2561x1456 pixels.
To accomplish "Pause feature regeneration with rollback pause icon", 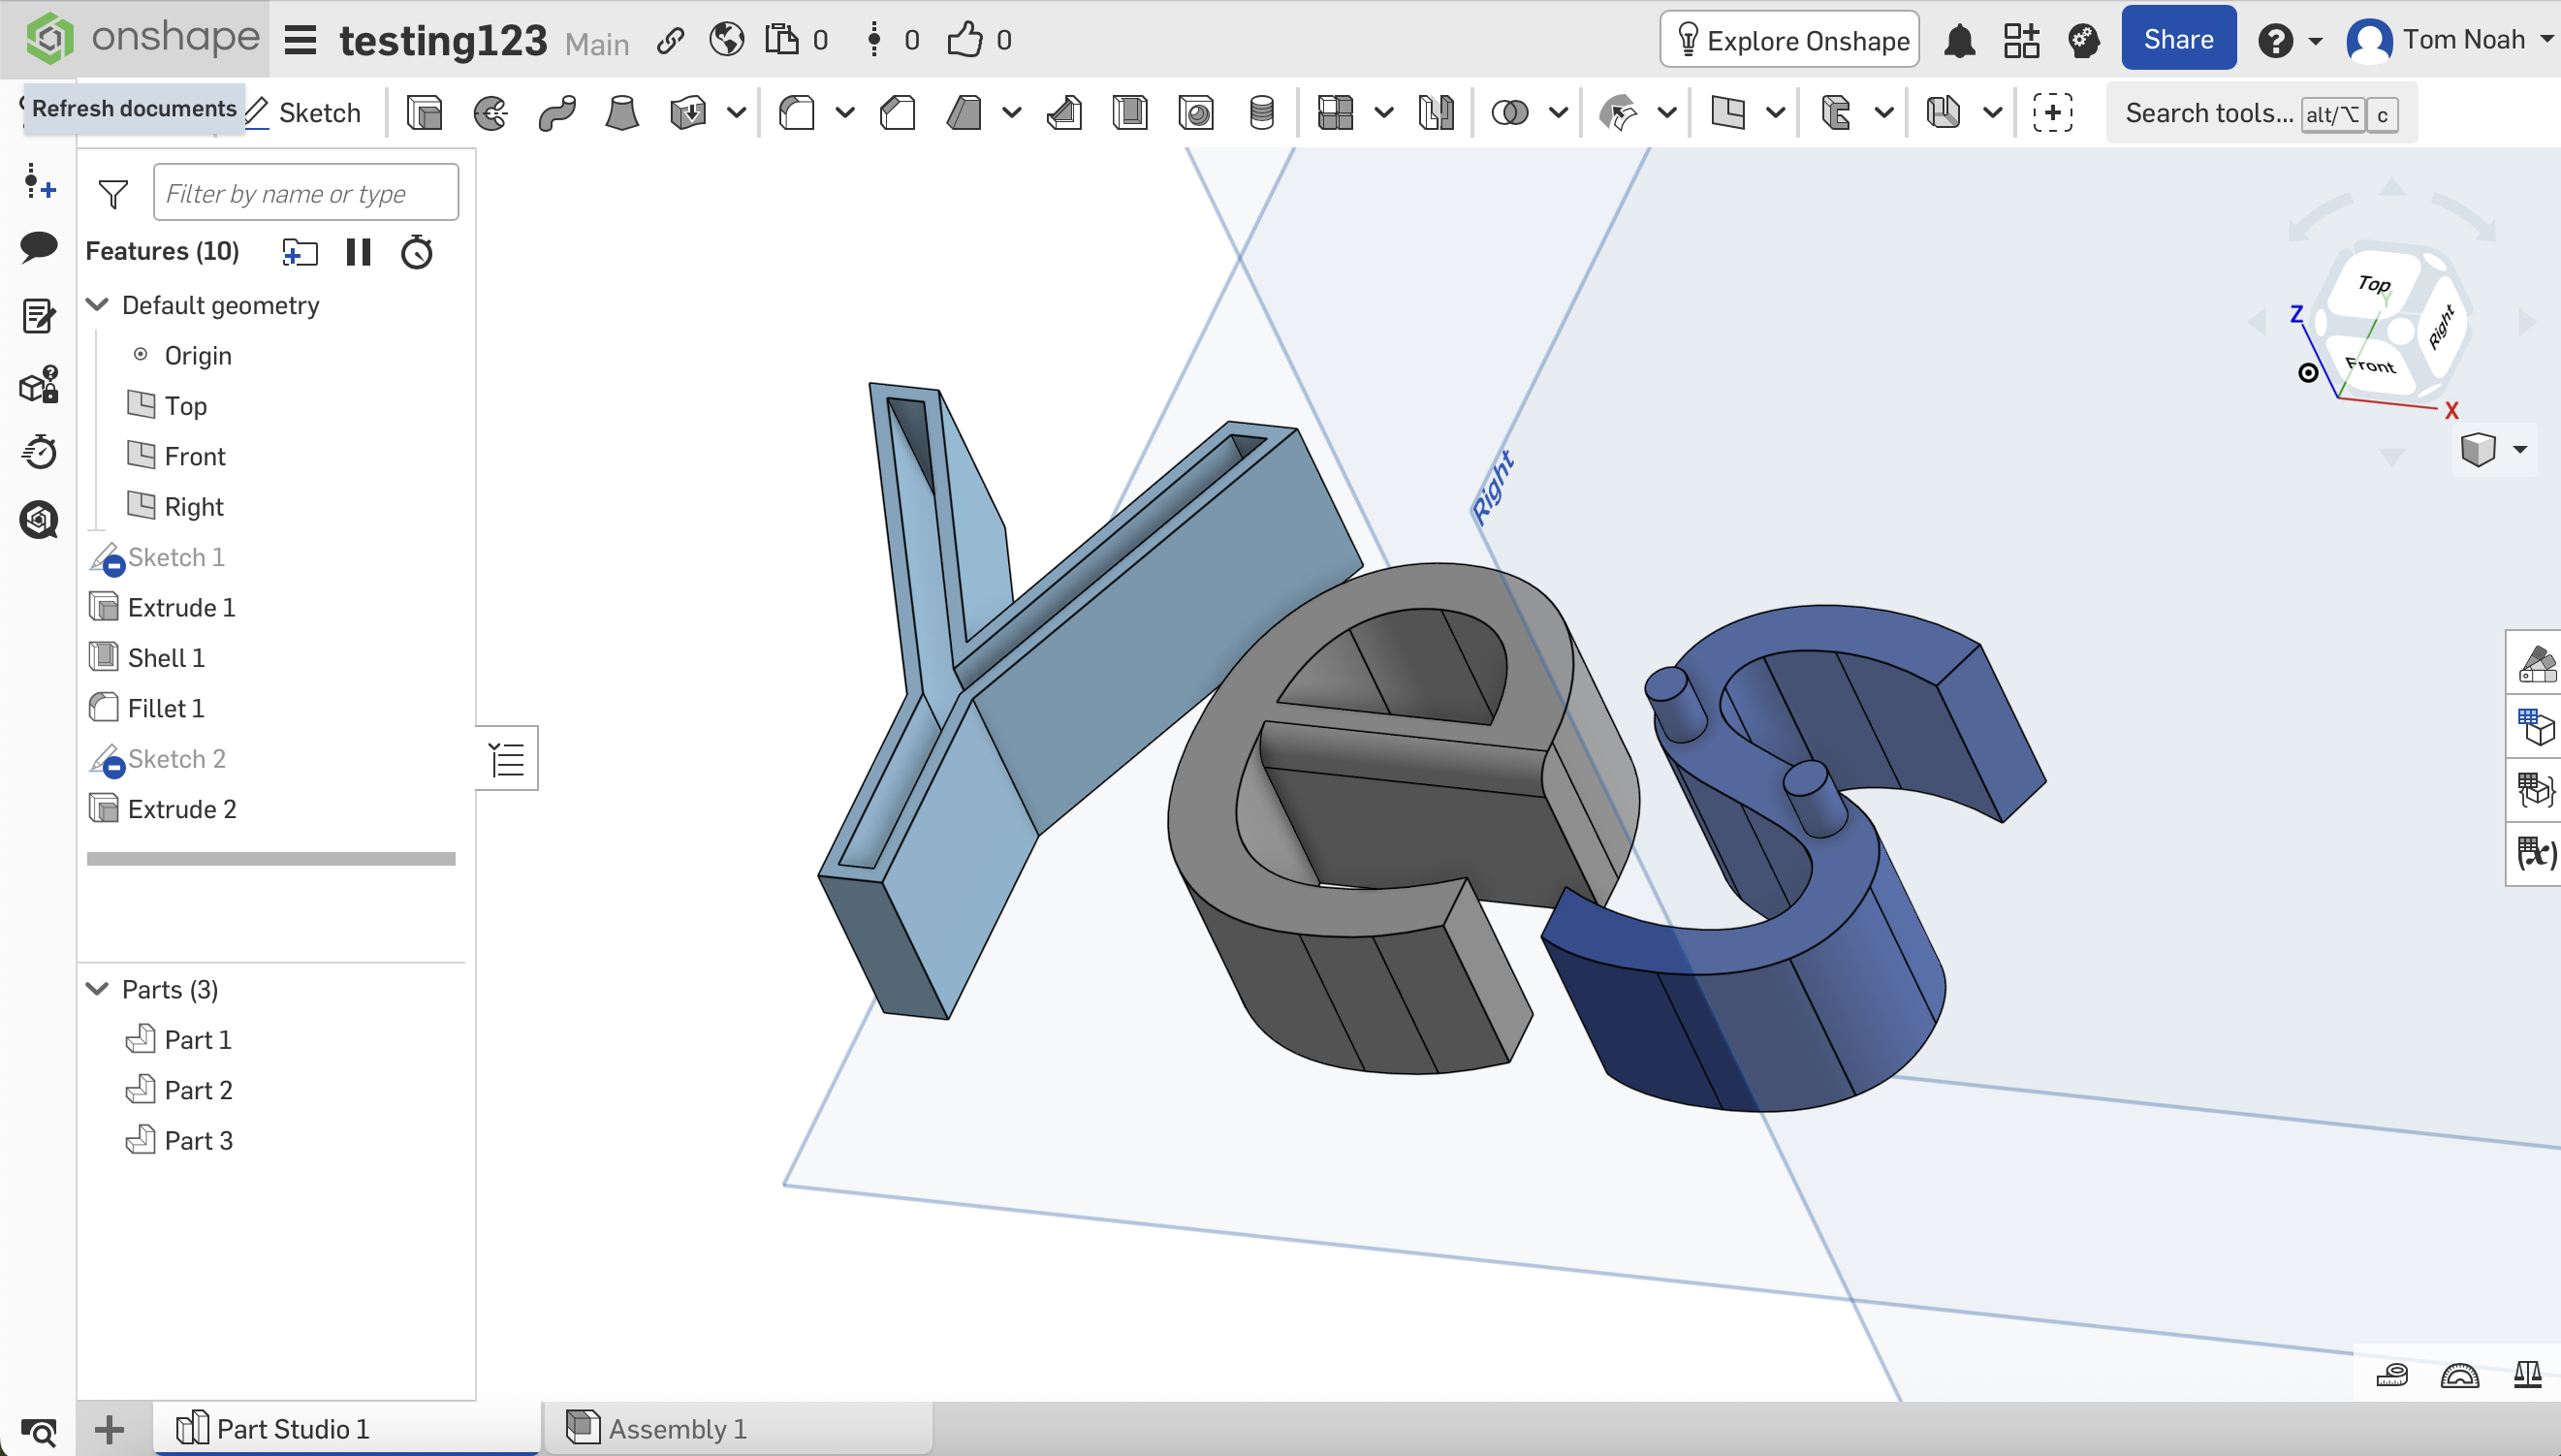I will click(358, 252).
